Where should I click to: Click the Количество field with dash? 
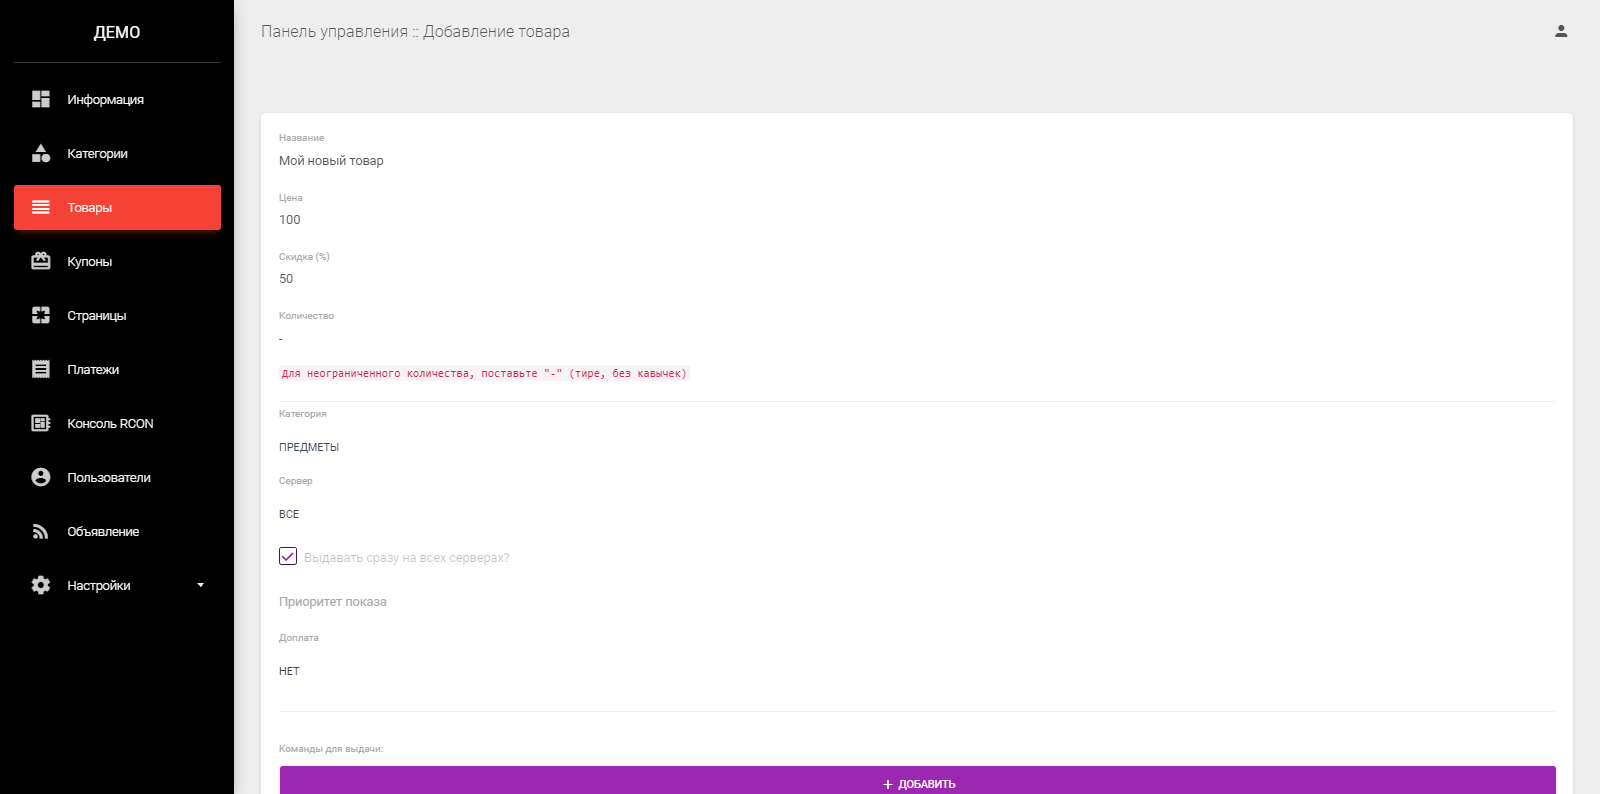tap(917, 339)
